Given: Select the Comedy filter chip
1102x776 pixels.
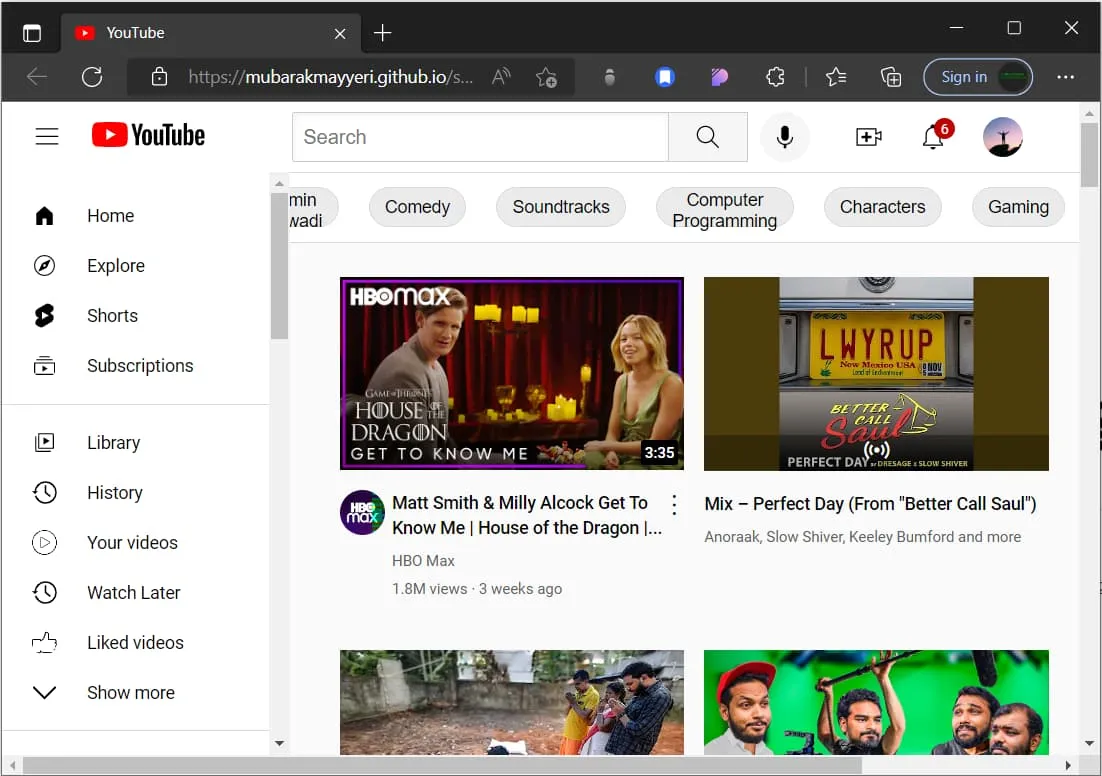Looking at the screenshot, I should [x=417, y=207].
